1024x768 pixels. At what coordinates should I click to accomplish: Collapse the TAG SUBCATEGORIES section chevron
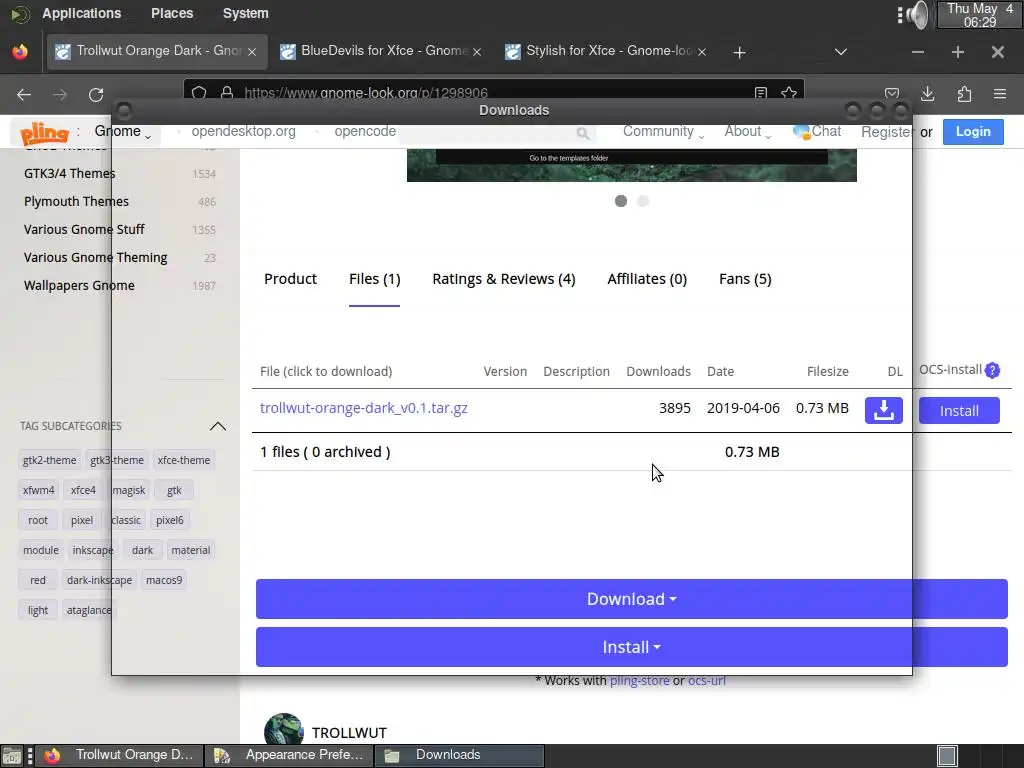(x=217, y=426)
